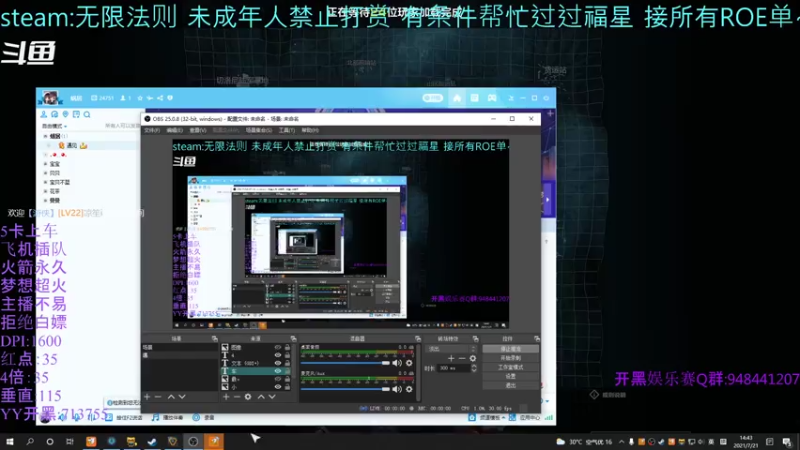Screen dimensions: 800x450
Task: Open the scene transition type dropdown
Action: [x=452, y=349]
